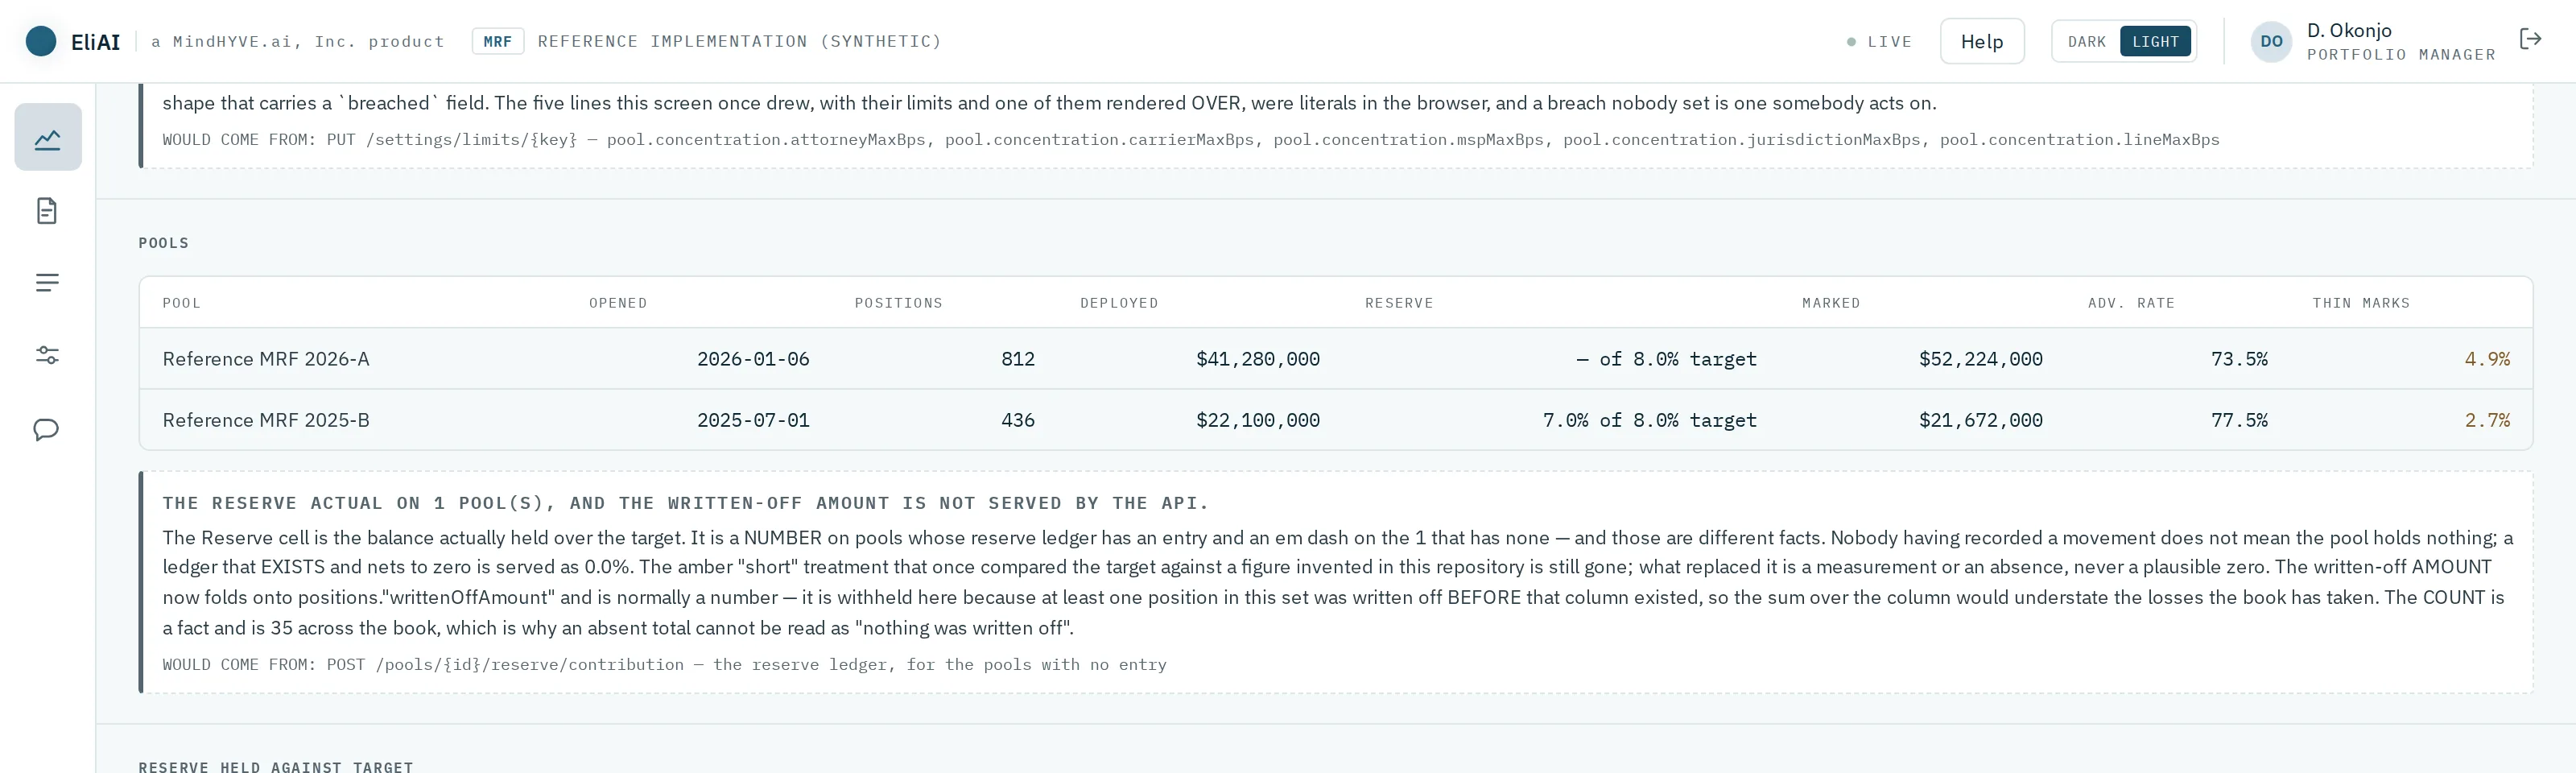Click the LIVE status indicator
Viewport: 2576px width, 773px height.
[x=1879, y=41]
